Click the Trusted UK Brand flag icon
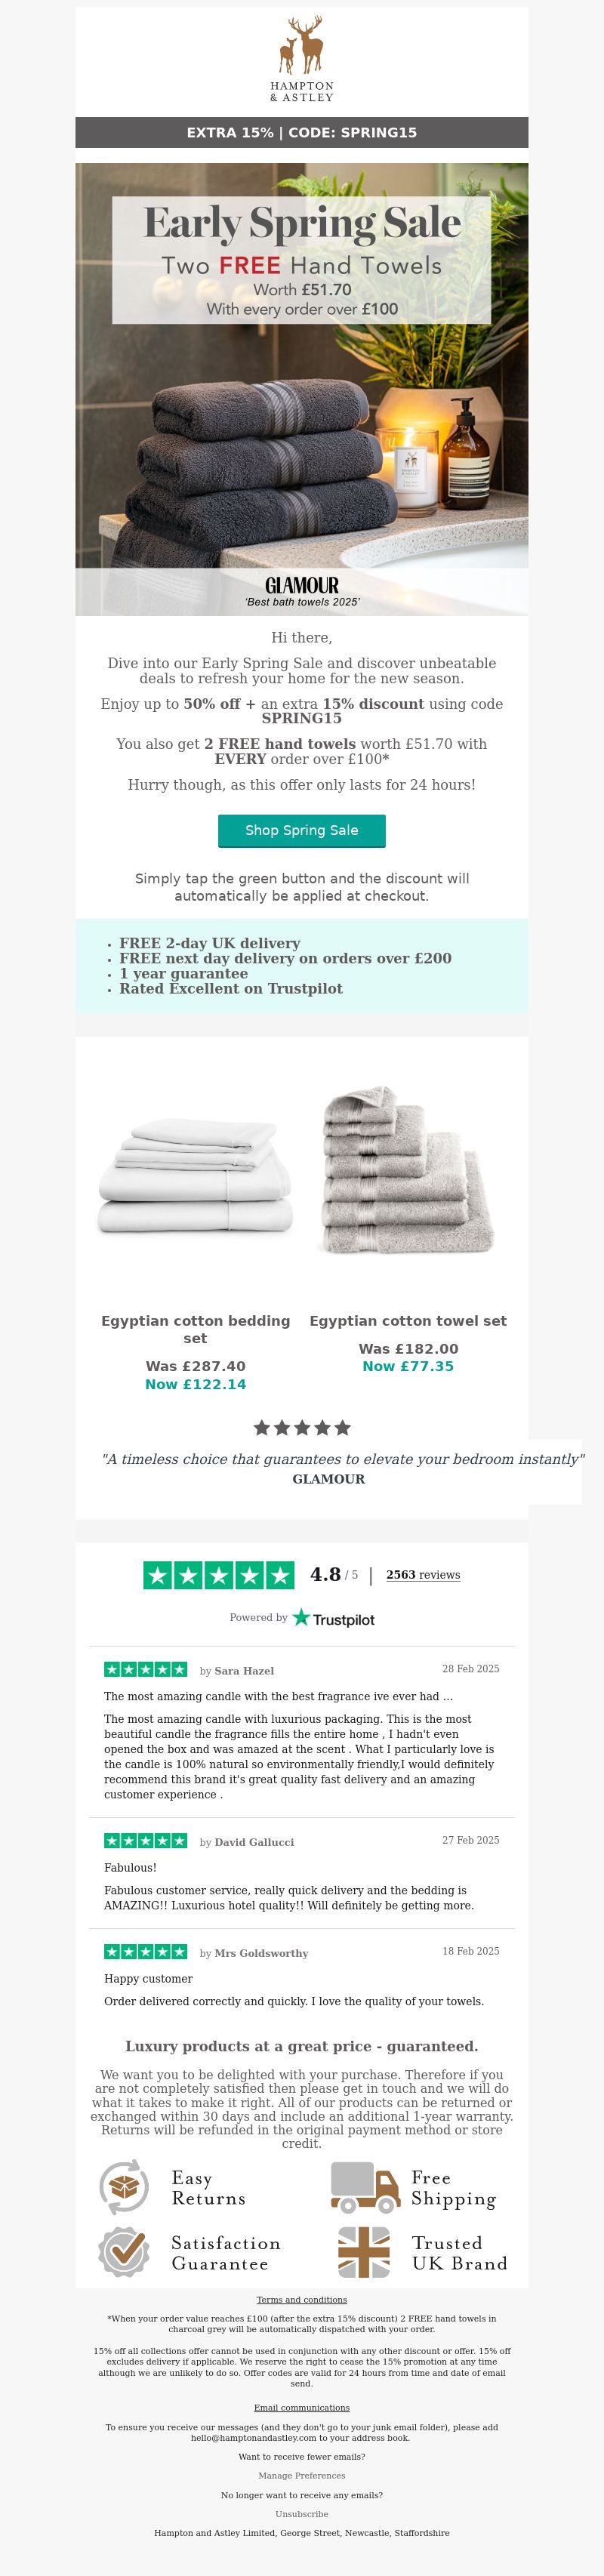The image size is (604, 2576). coord(364,2252)
